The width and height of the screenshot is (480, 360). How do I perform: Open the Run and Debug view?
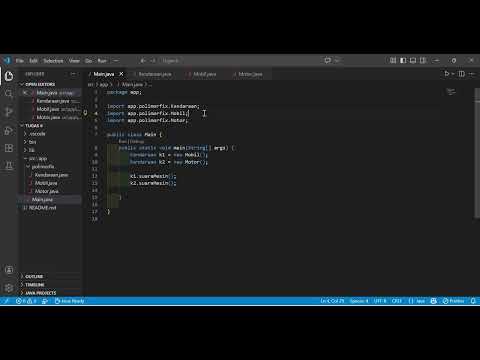(9, 130)
